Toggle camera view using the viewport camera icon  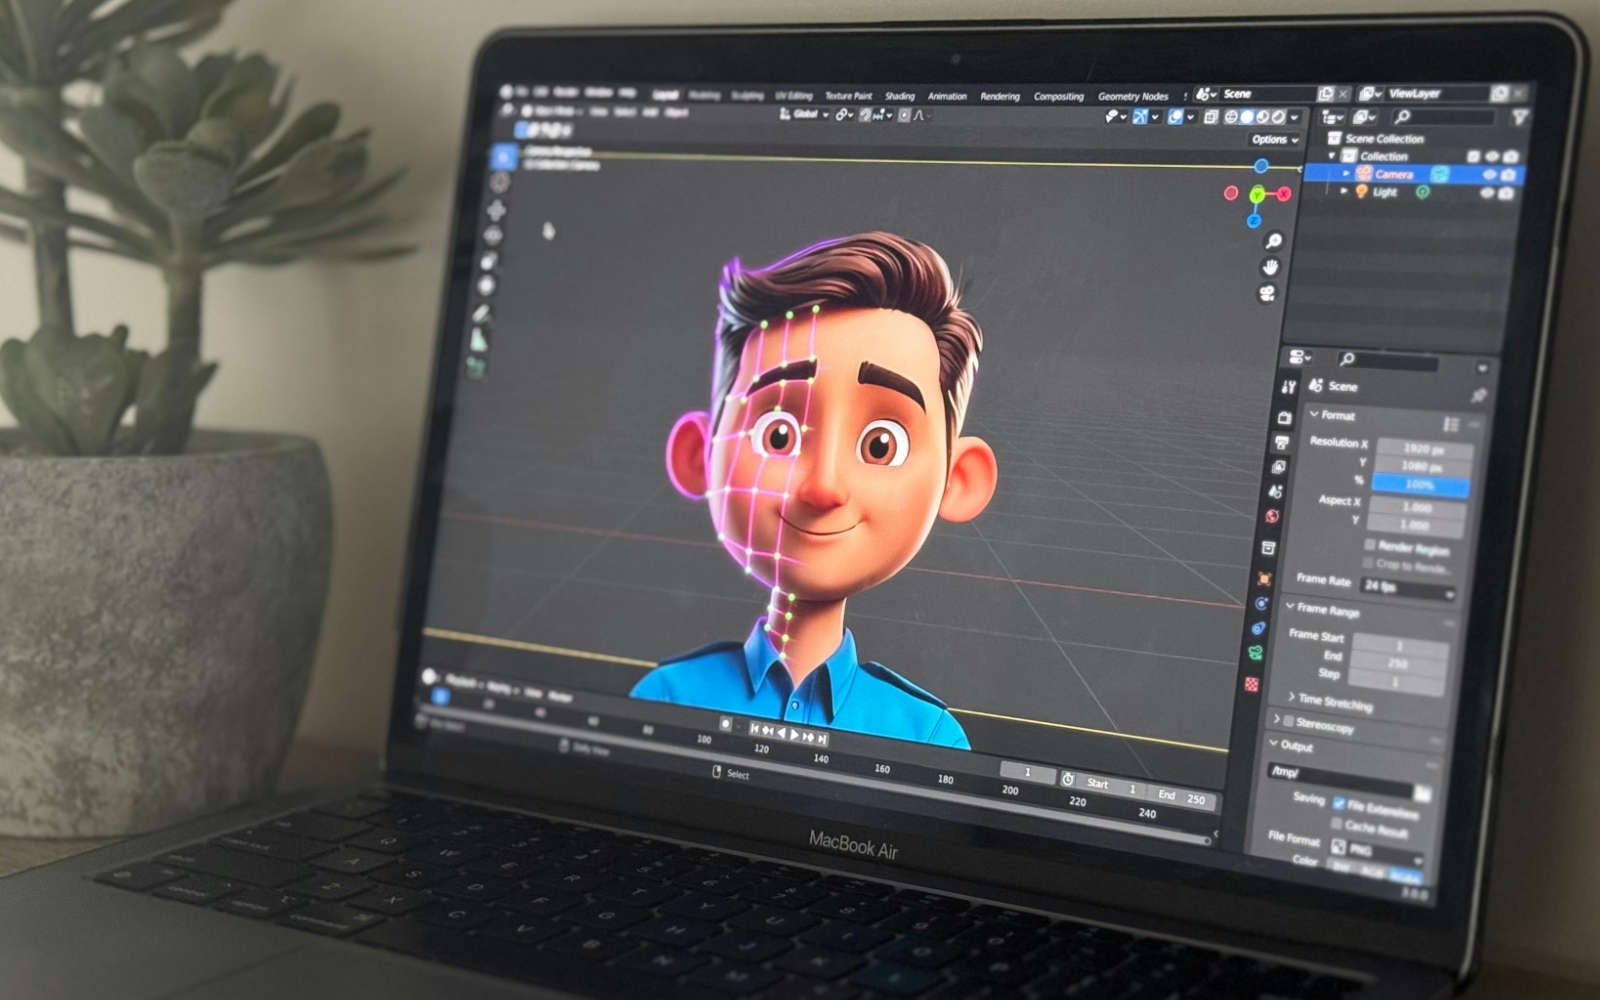coord(1266,293)
